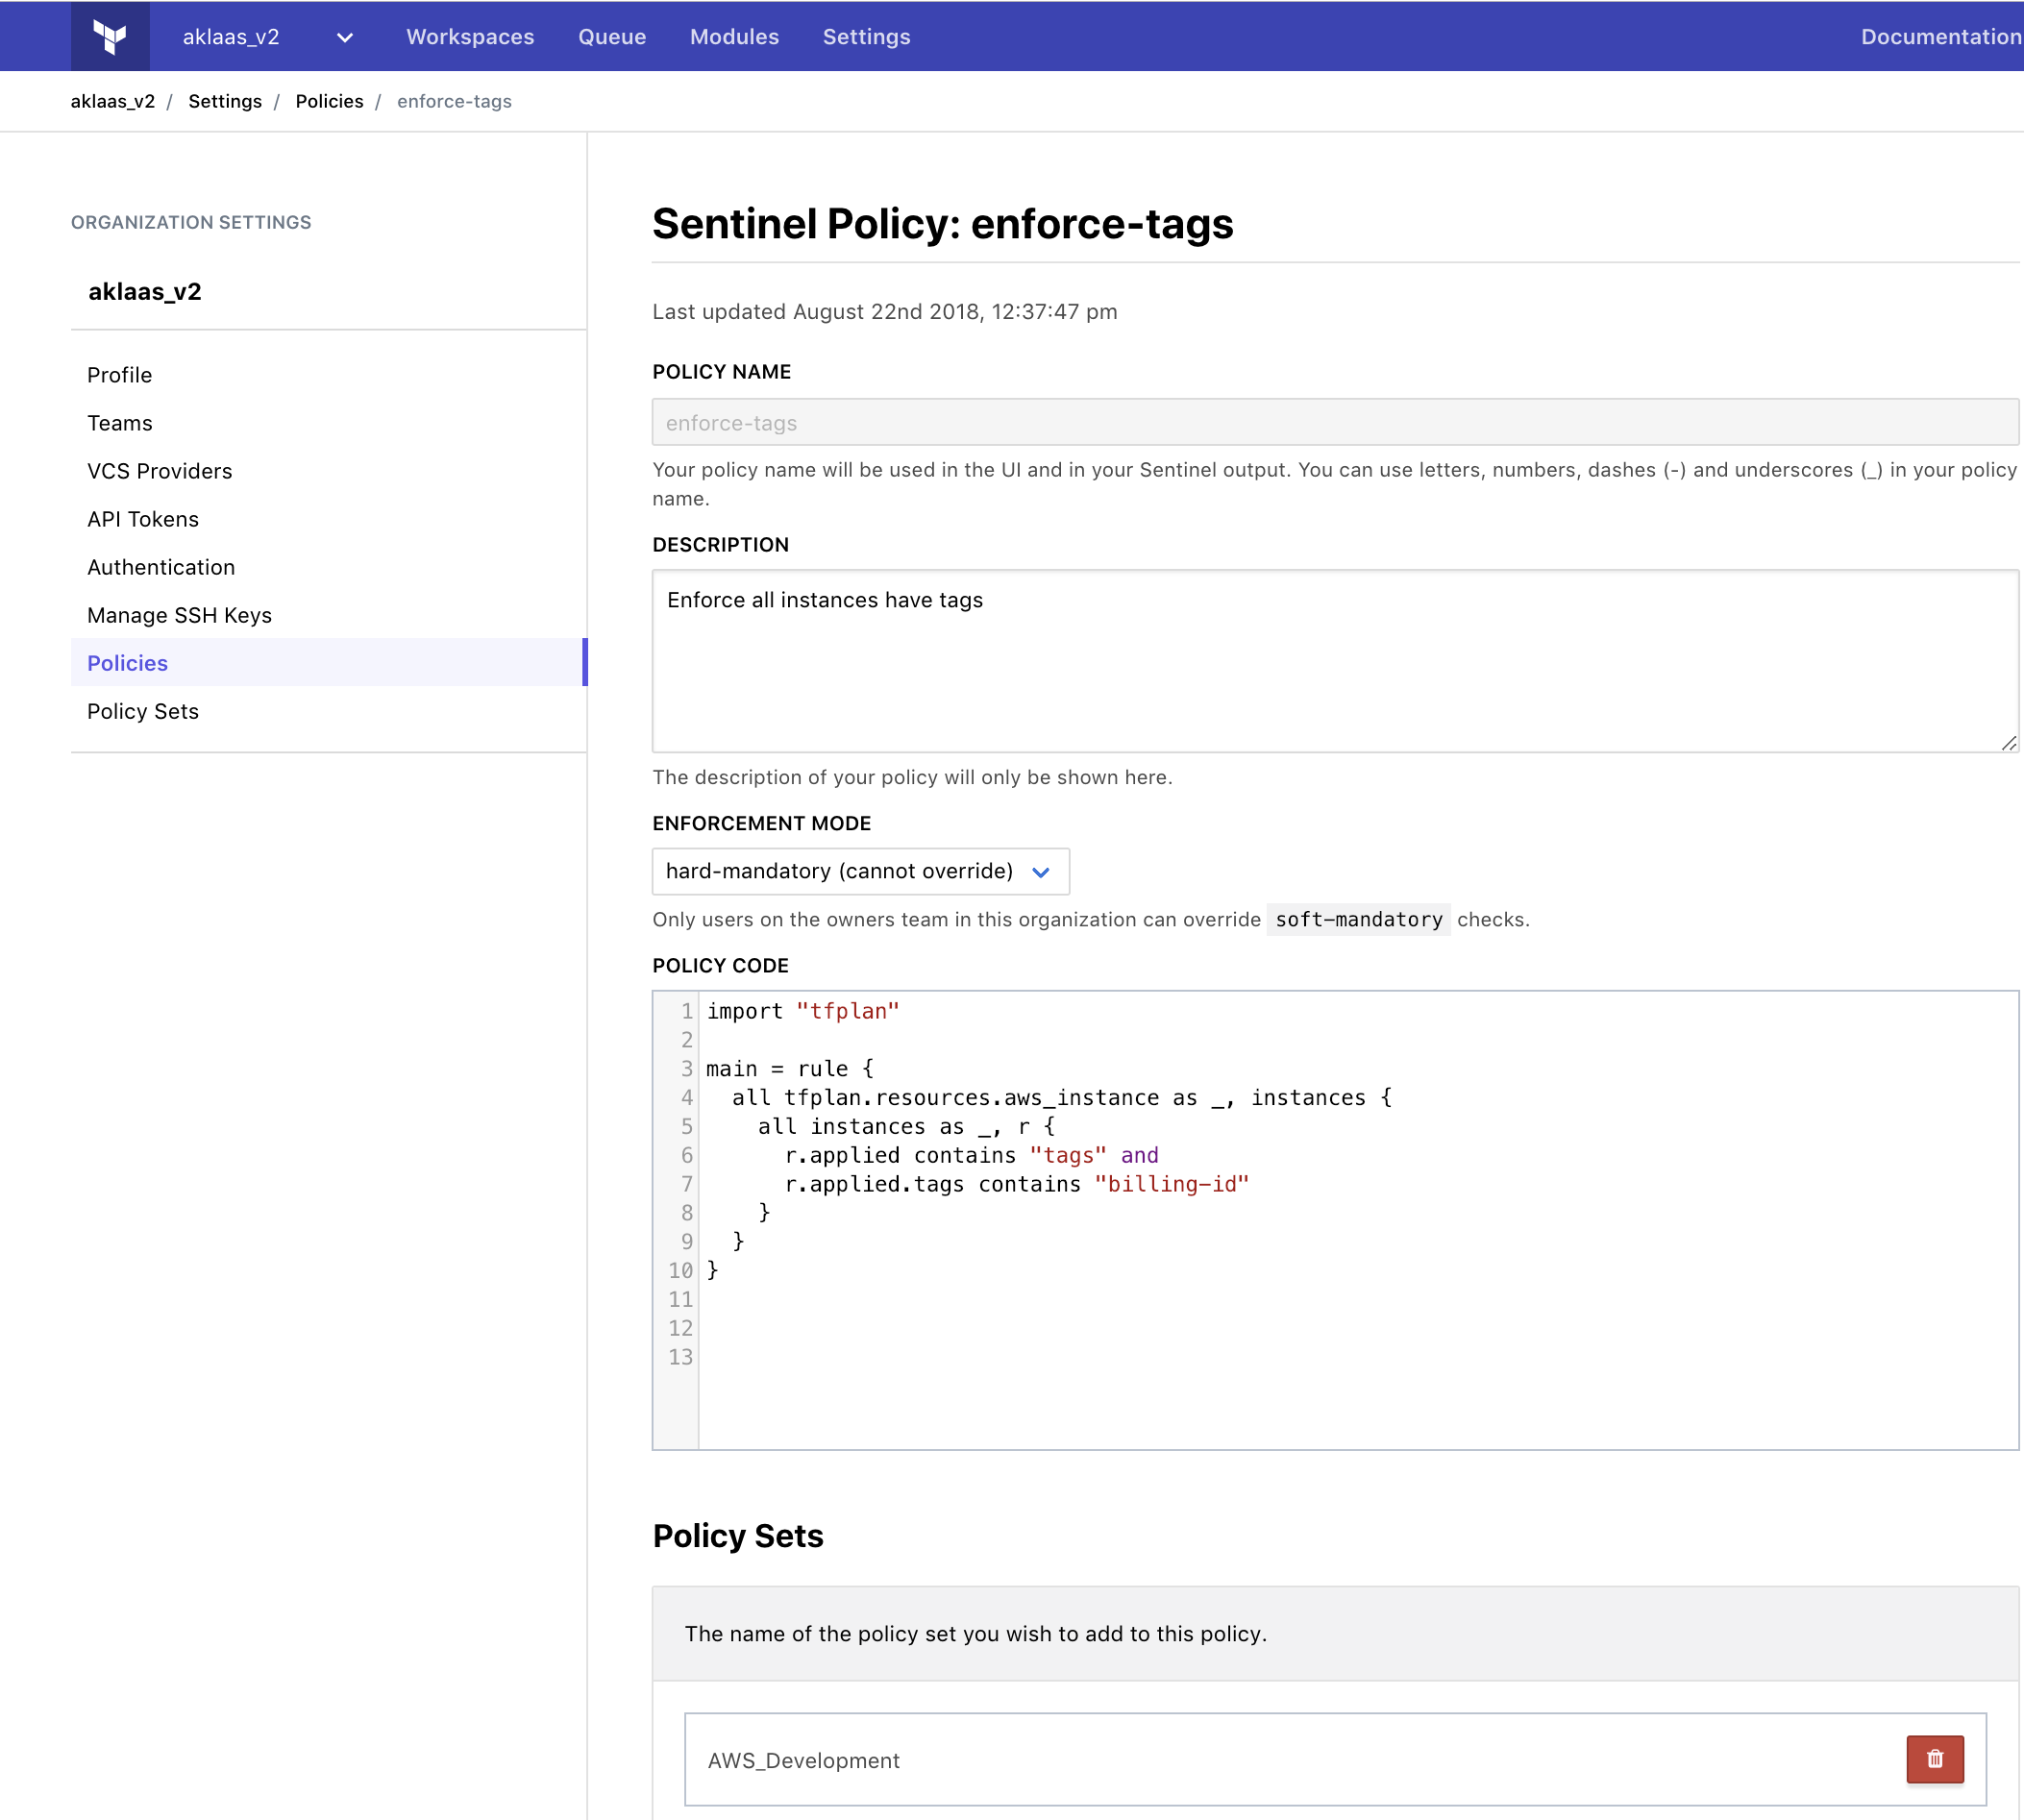
Task: Open VCS Providers settings
Action: pyautogui.click(x=160, y=471)
